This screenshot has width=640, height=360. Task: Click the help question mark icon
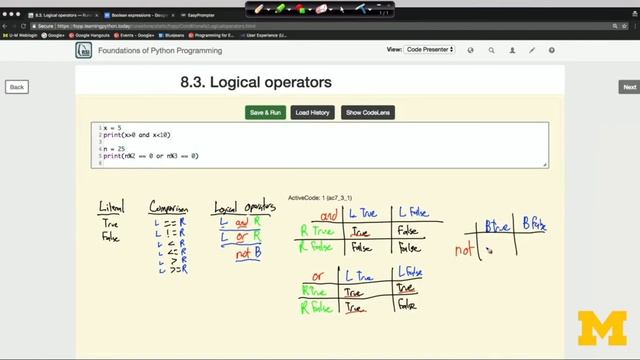pos(551,50)
